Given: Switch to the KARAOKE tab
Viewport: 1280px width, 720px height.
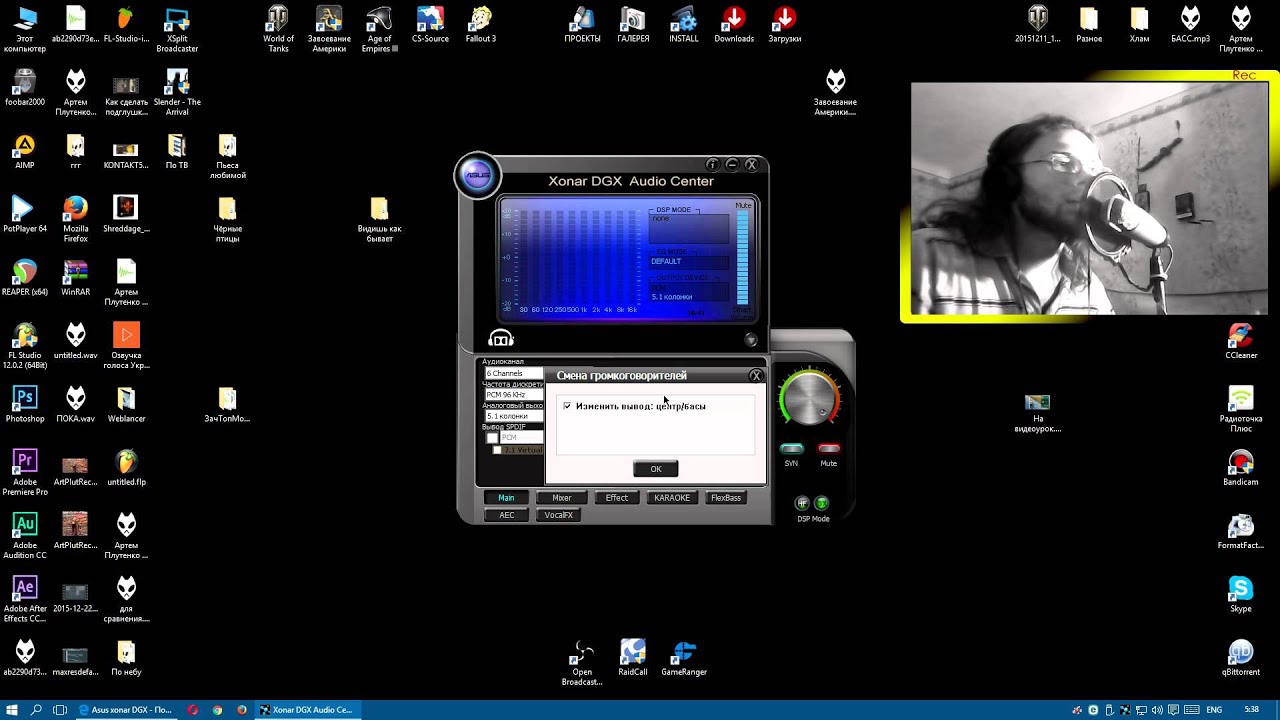Looking at the screenshot, I should tap(671, 498).
